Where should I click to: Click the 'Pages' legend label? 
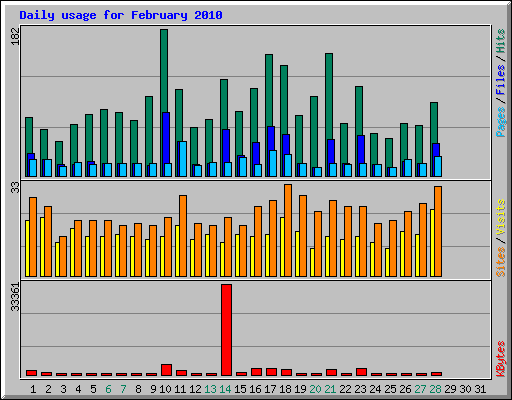(x=500, y=122)
